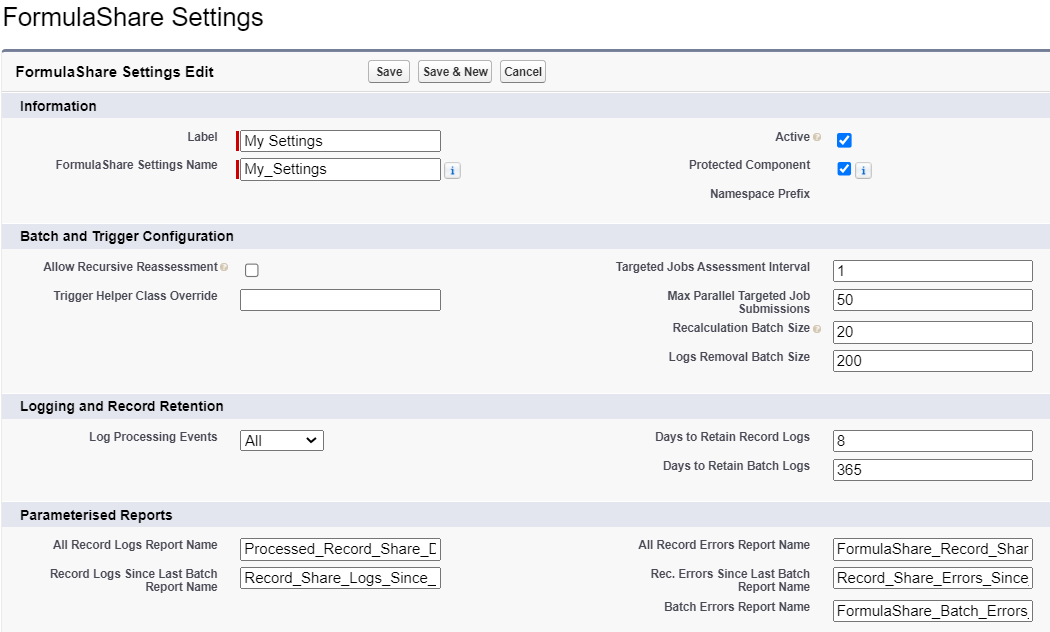Open the help icon for Allow Recursive Reassessment
1050x632 pixels.
point(226,267)
